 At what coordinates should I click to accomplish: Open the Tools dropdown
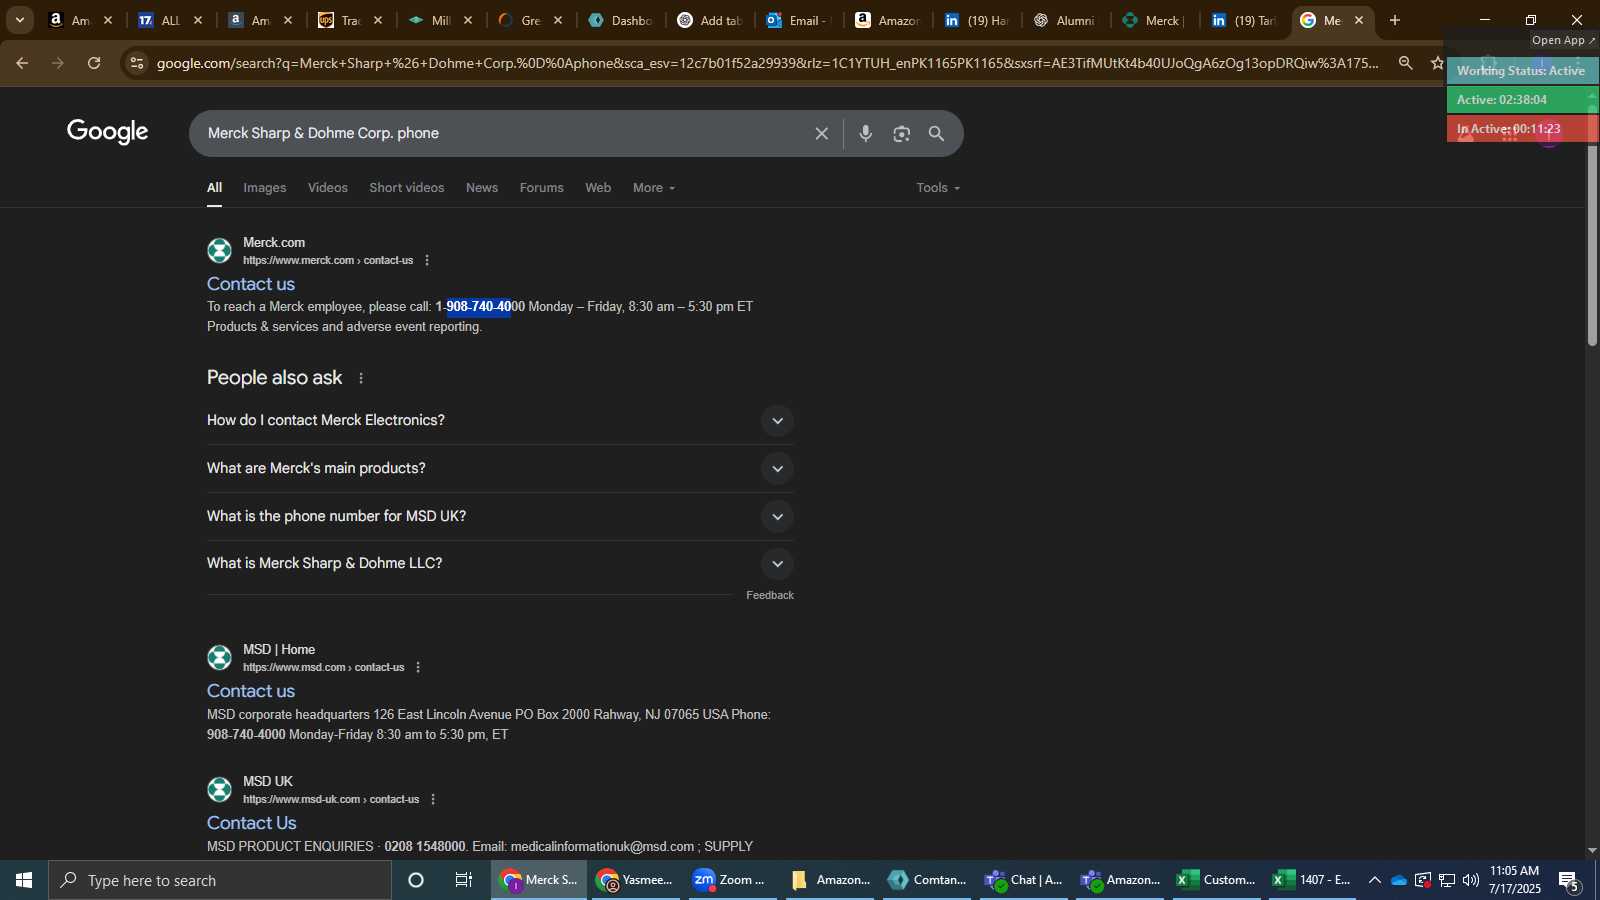(938, 188)
